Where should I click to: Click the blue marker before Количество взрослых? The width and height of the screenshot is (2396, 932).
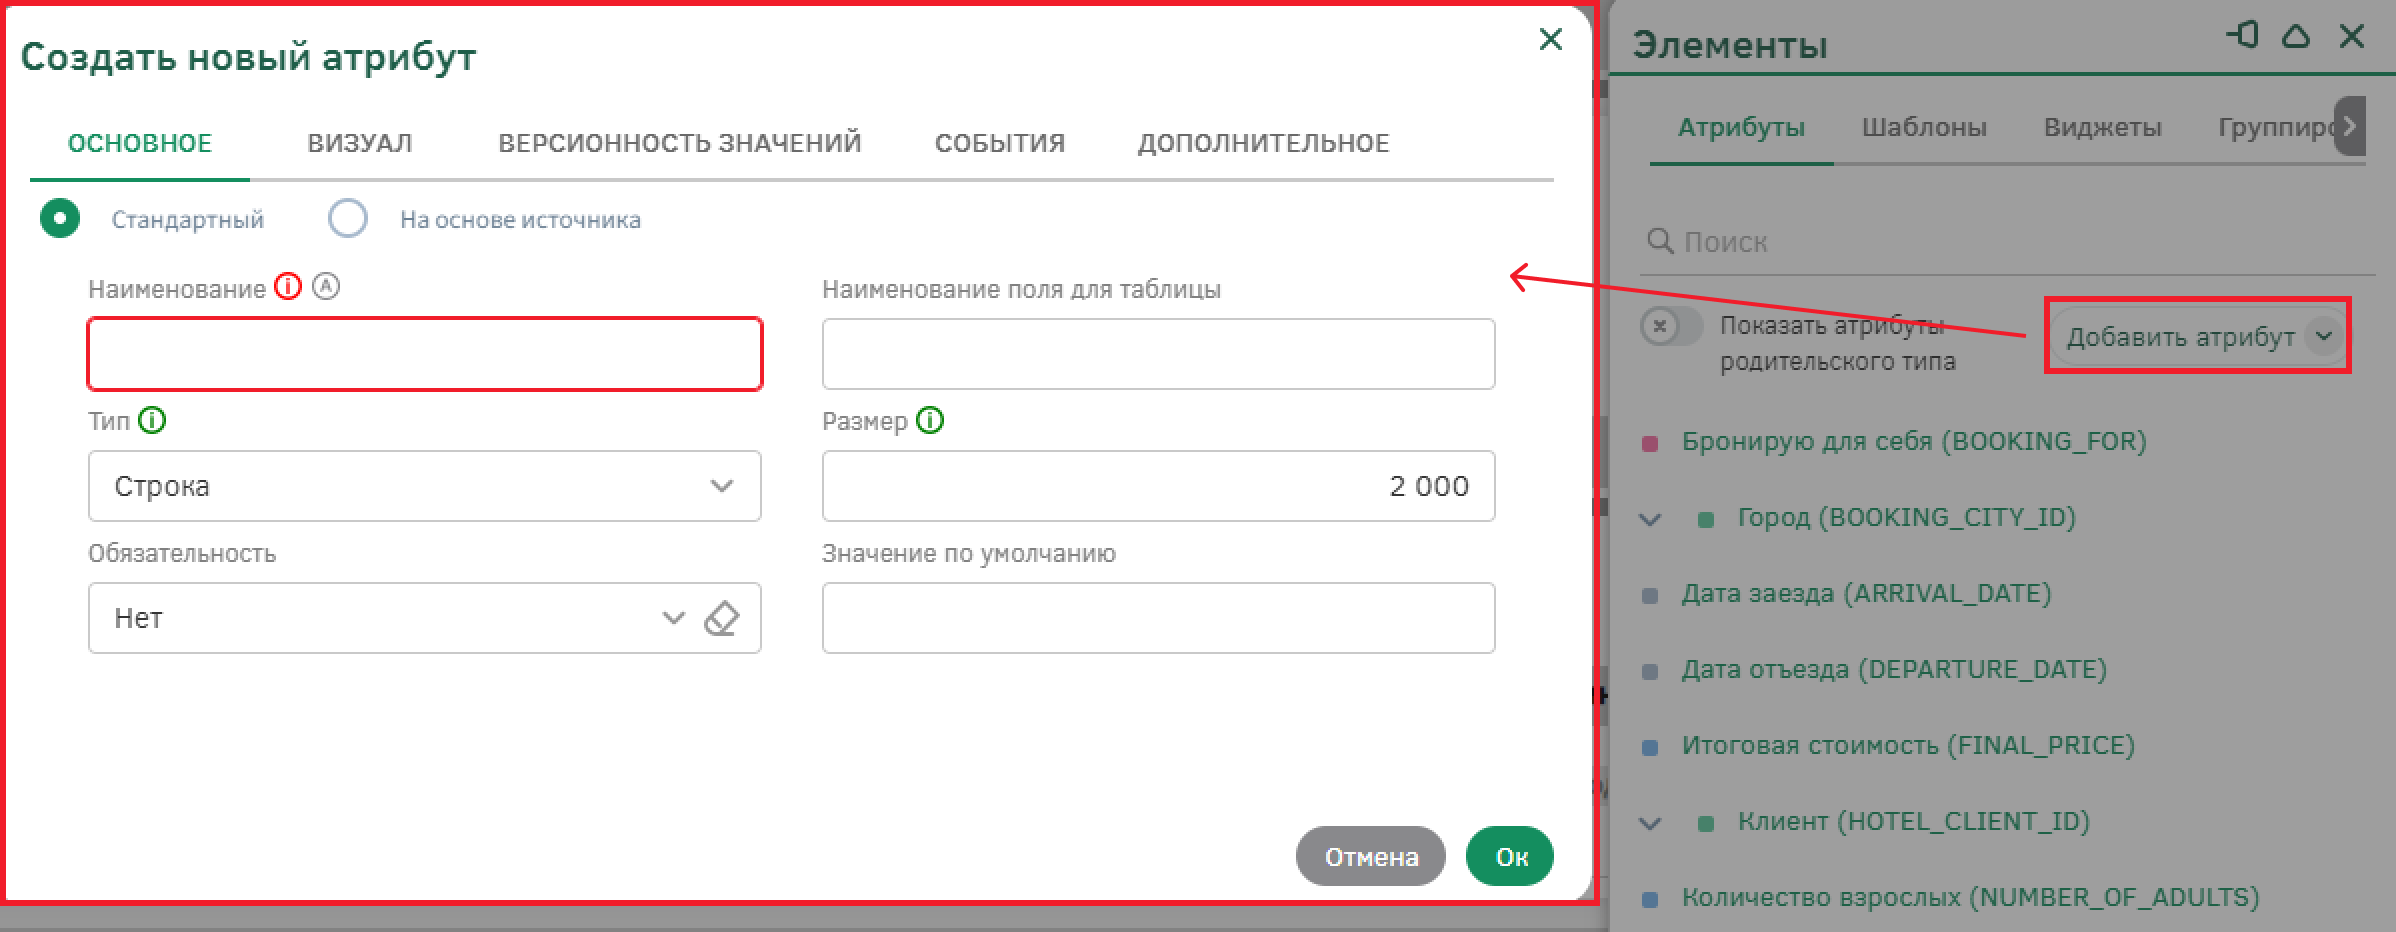1651,899
